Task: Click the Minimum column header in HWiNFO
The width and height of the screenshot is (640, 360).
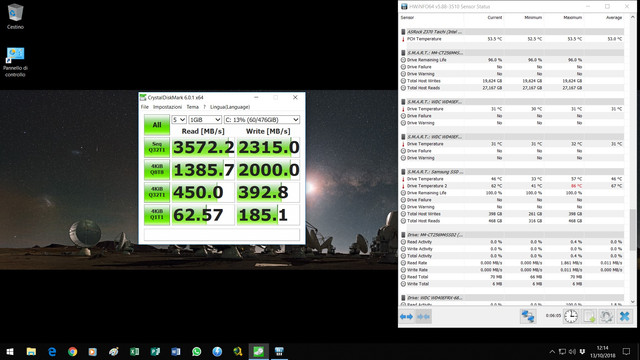Action: click(533, 18)
